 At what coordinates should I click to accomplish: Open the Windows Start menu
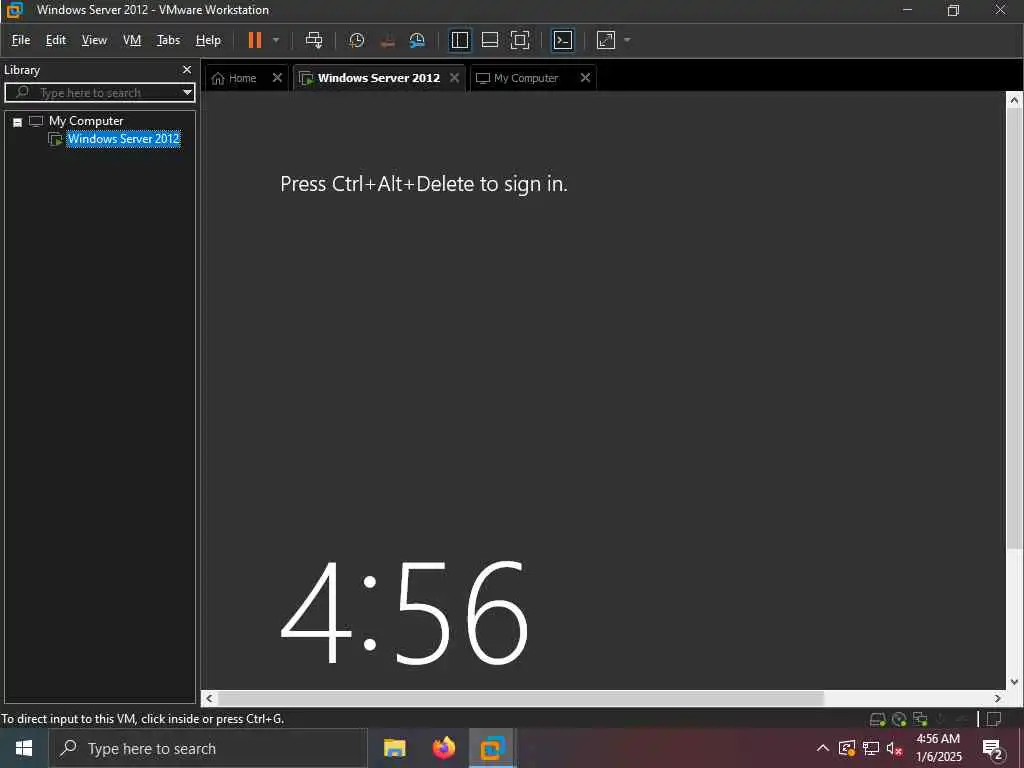(x=24, y=748)
